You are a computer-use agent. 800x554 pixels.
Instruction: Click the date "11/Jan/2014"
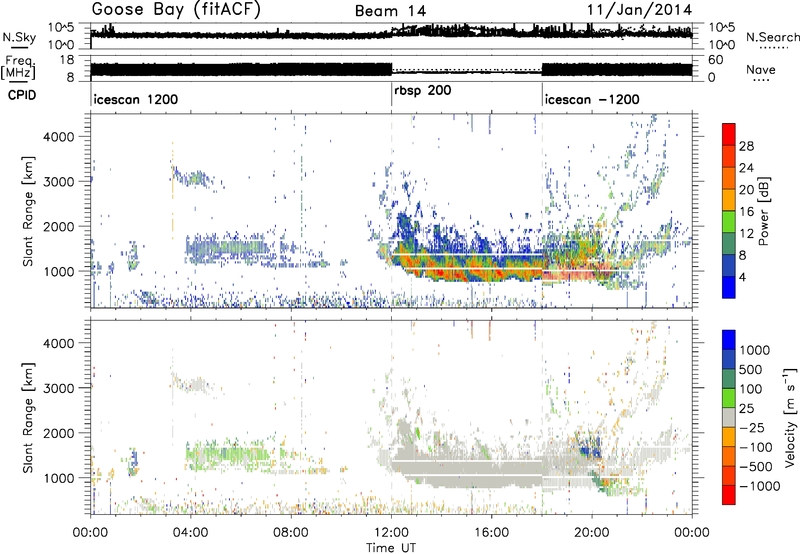tap(639, 10)
